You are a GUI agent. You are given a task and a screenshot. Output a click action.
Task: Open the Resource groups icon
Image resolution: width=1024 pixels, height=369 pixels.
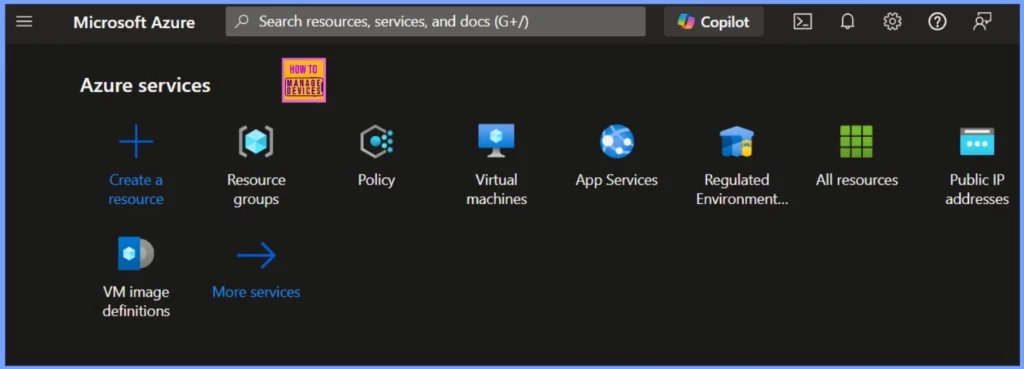[256, 141]
